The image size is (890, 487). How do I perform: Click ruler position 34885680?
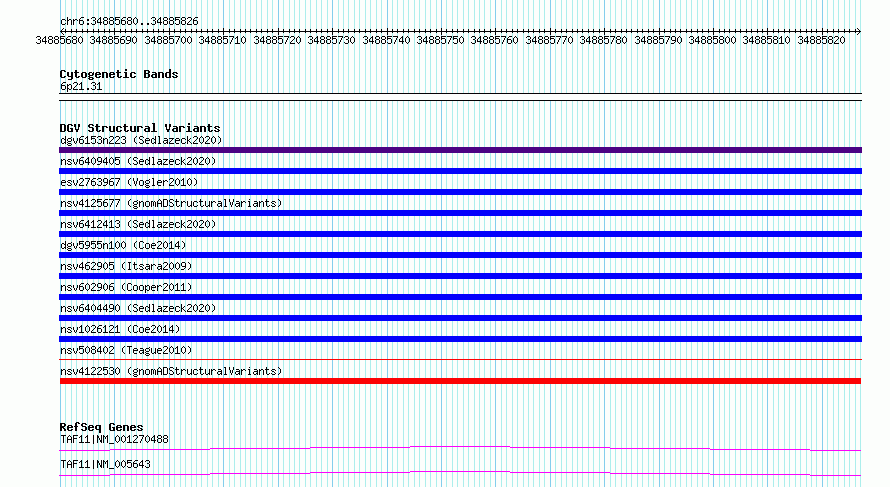coord(59,40)
